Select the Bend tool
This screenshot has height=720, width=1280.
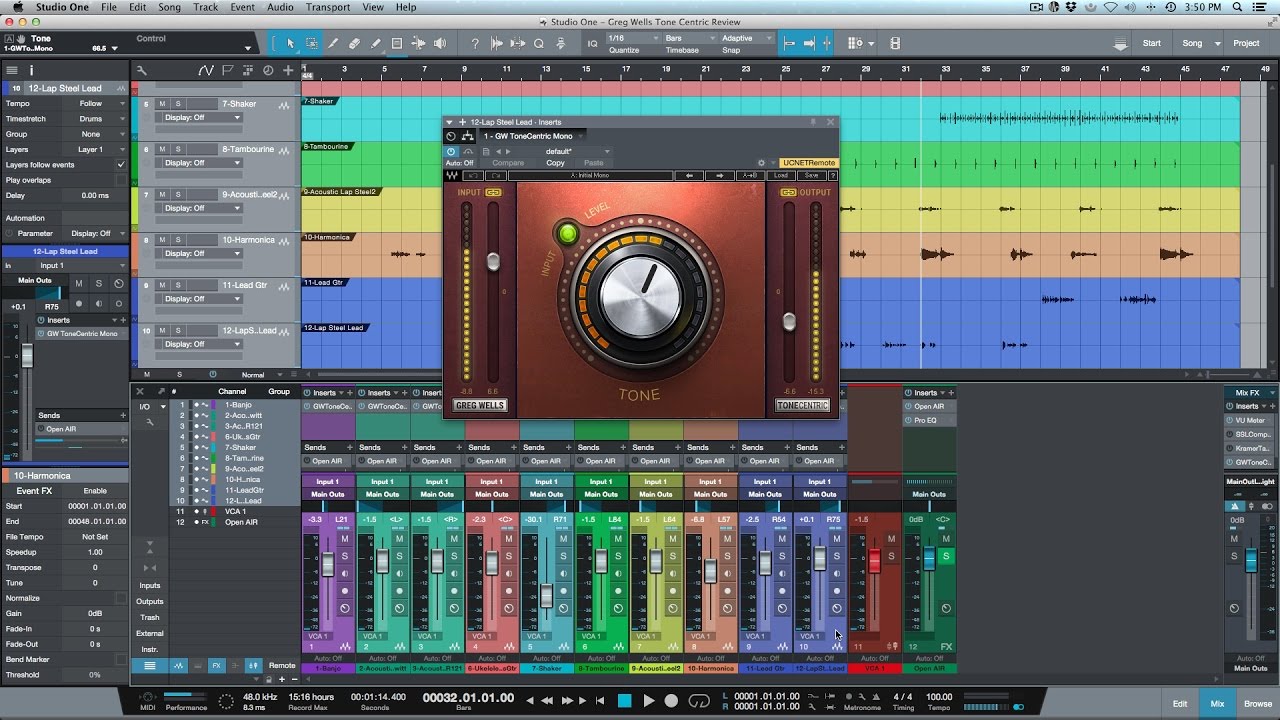(418, 43)
